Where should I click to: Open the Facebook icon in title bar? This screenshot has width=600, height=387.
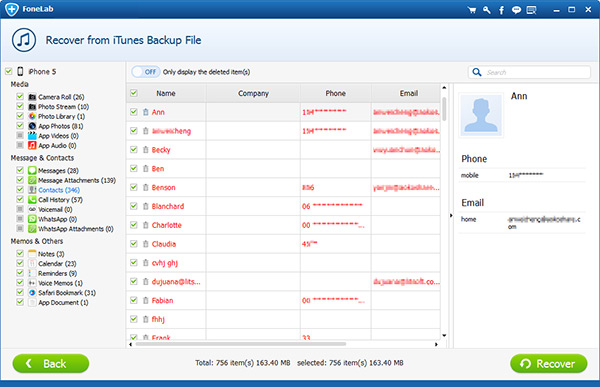click(x=501, y=10)
